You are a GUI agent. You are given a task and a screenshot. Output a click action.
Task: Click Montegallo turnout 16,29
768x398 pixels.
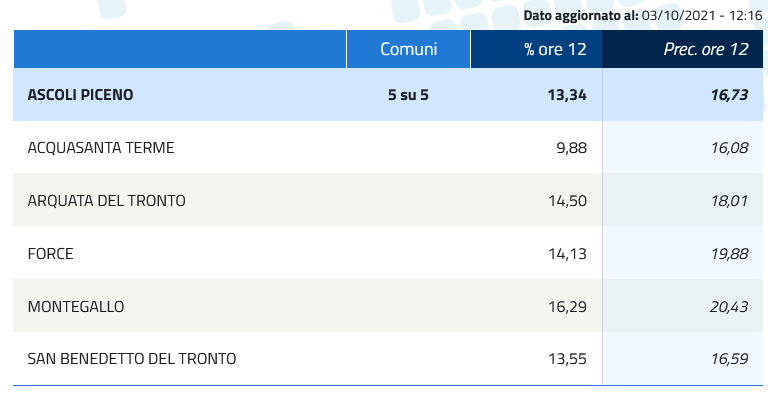(x=567, y=306)
